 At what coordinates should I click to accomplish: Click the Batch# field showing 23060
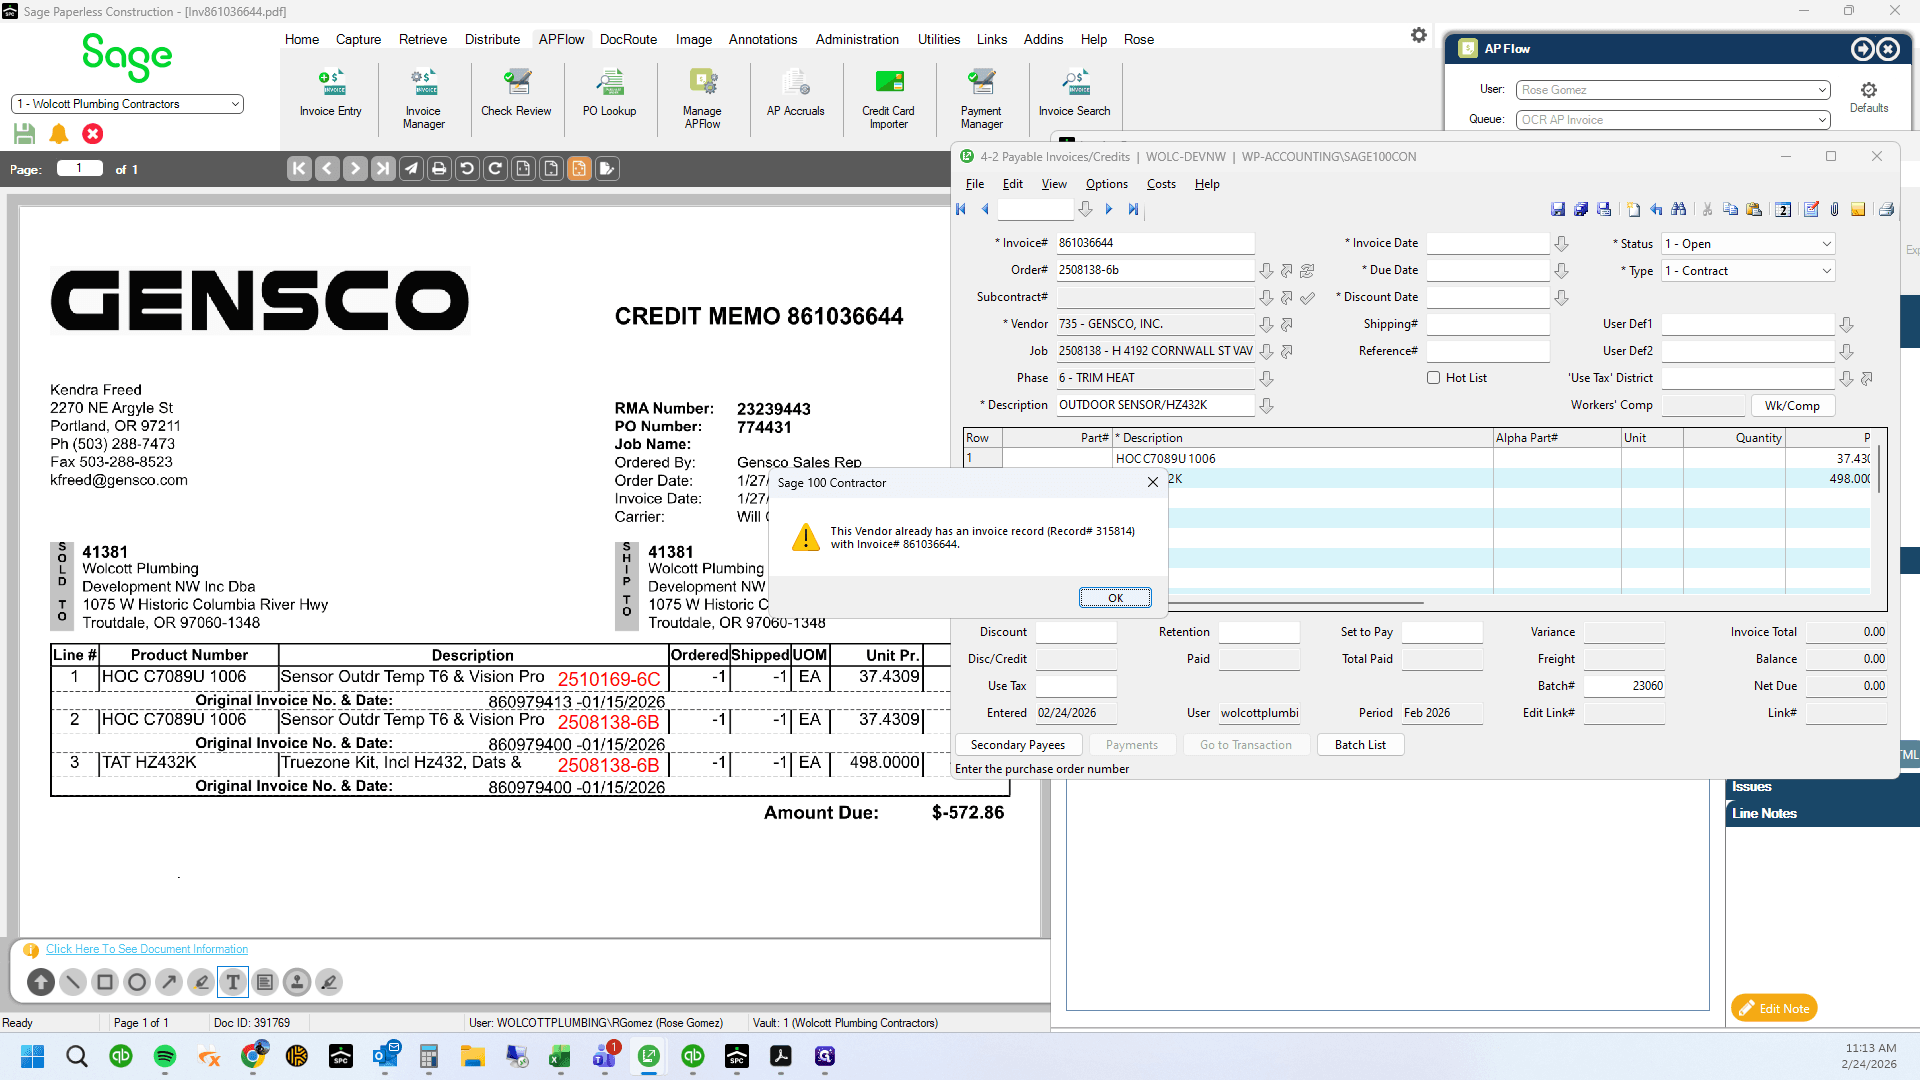1624,686
